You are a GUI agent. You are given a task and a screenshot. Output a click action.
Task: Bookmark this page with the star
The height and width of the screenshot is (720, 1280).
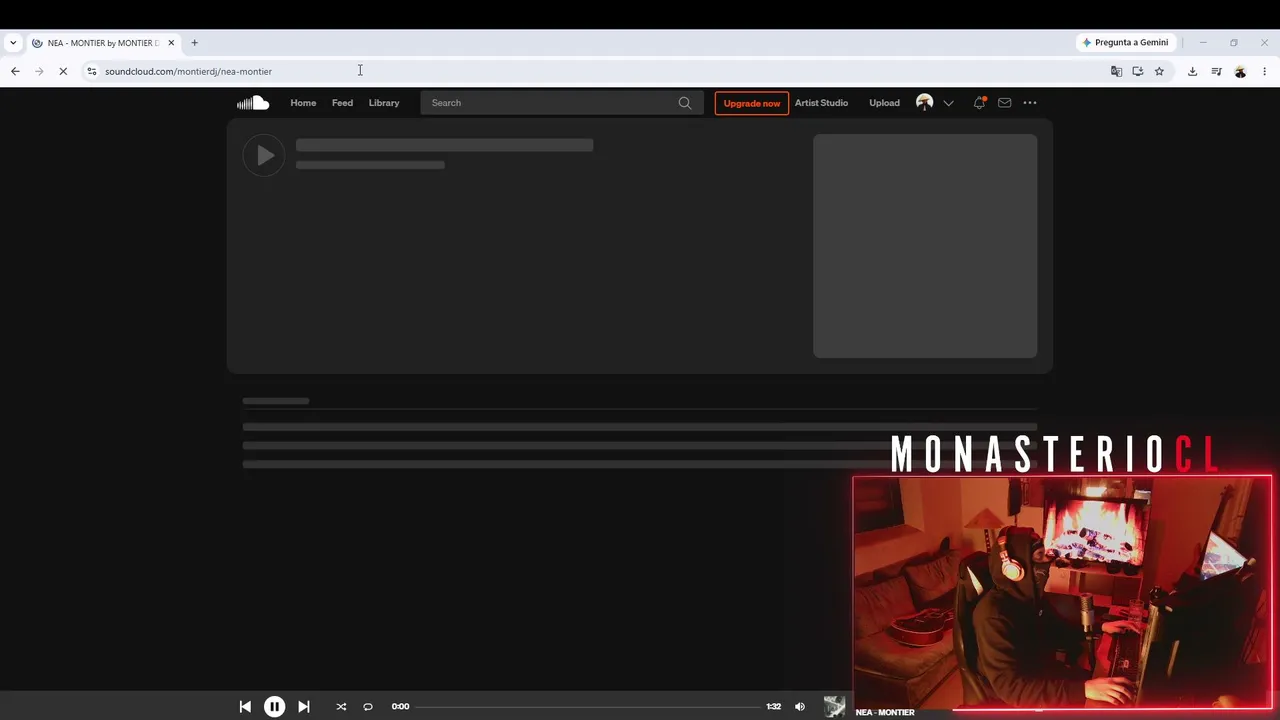(1159, 71)
